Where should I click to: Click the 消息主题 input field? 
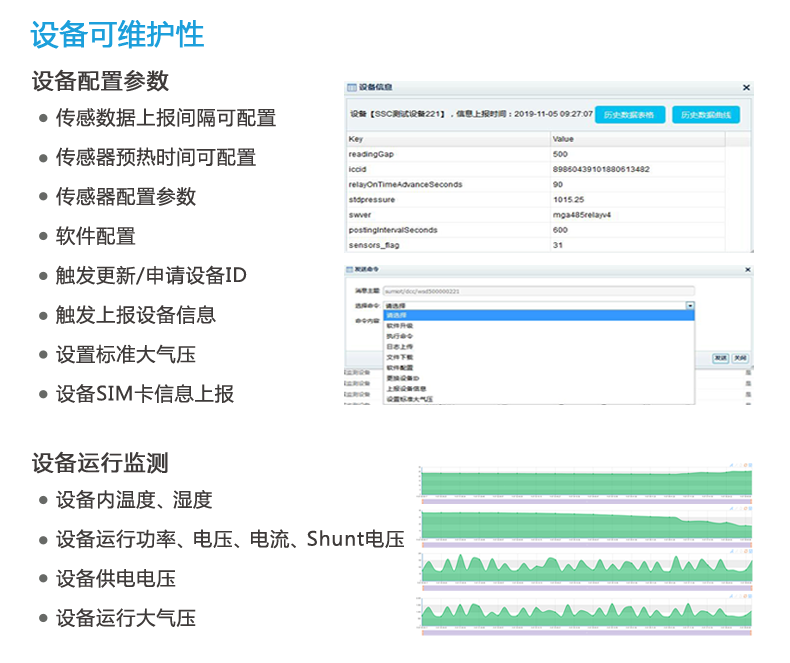point(538,290)
